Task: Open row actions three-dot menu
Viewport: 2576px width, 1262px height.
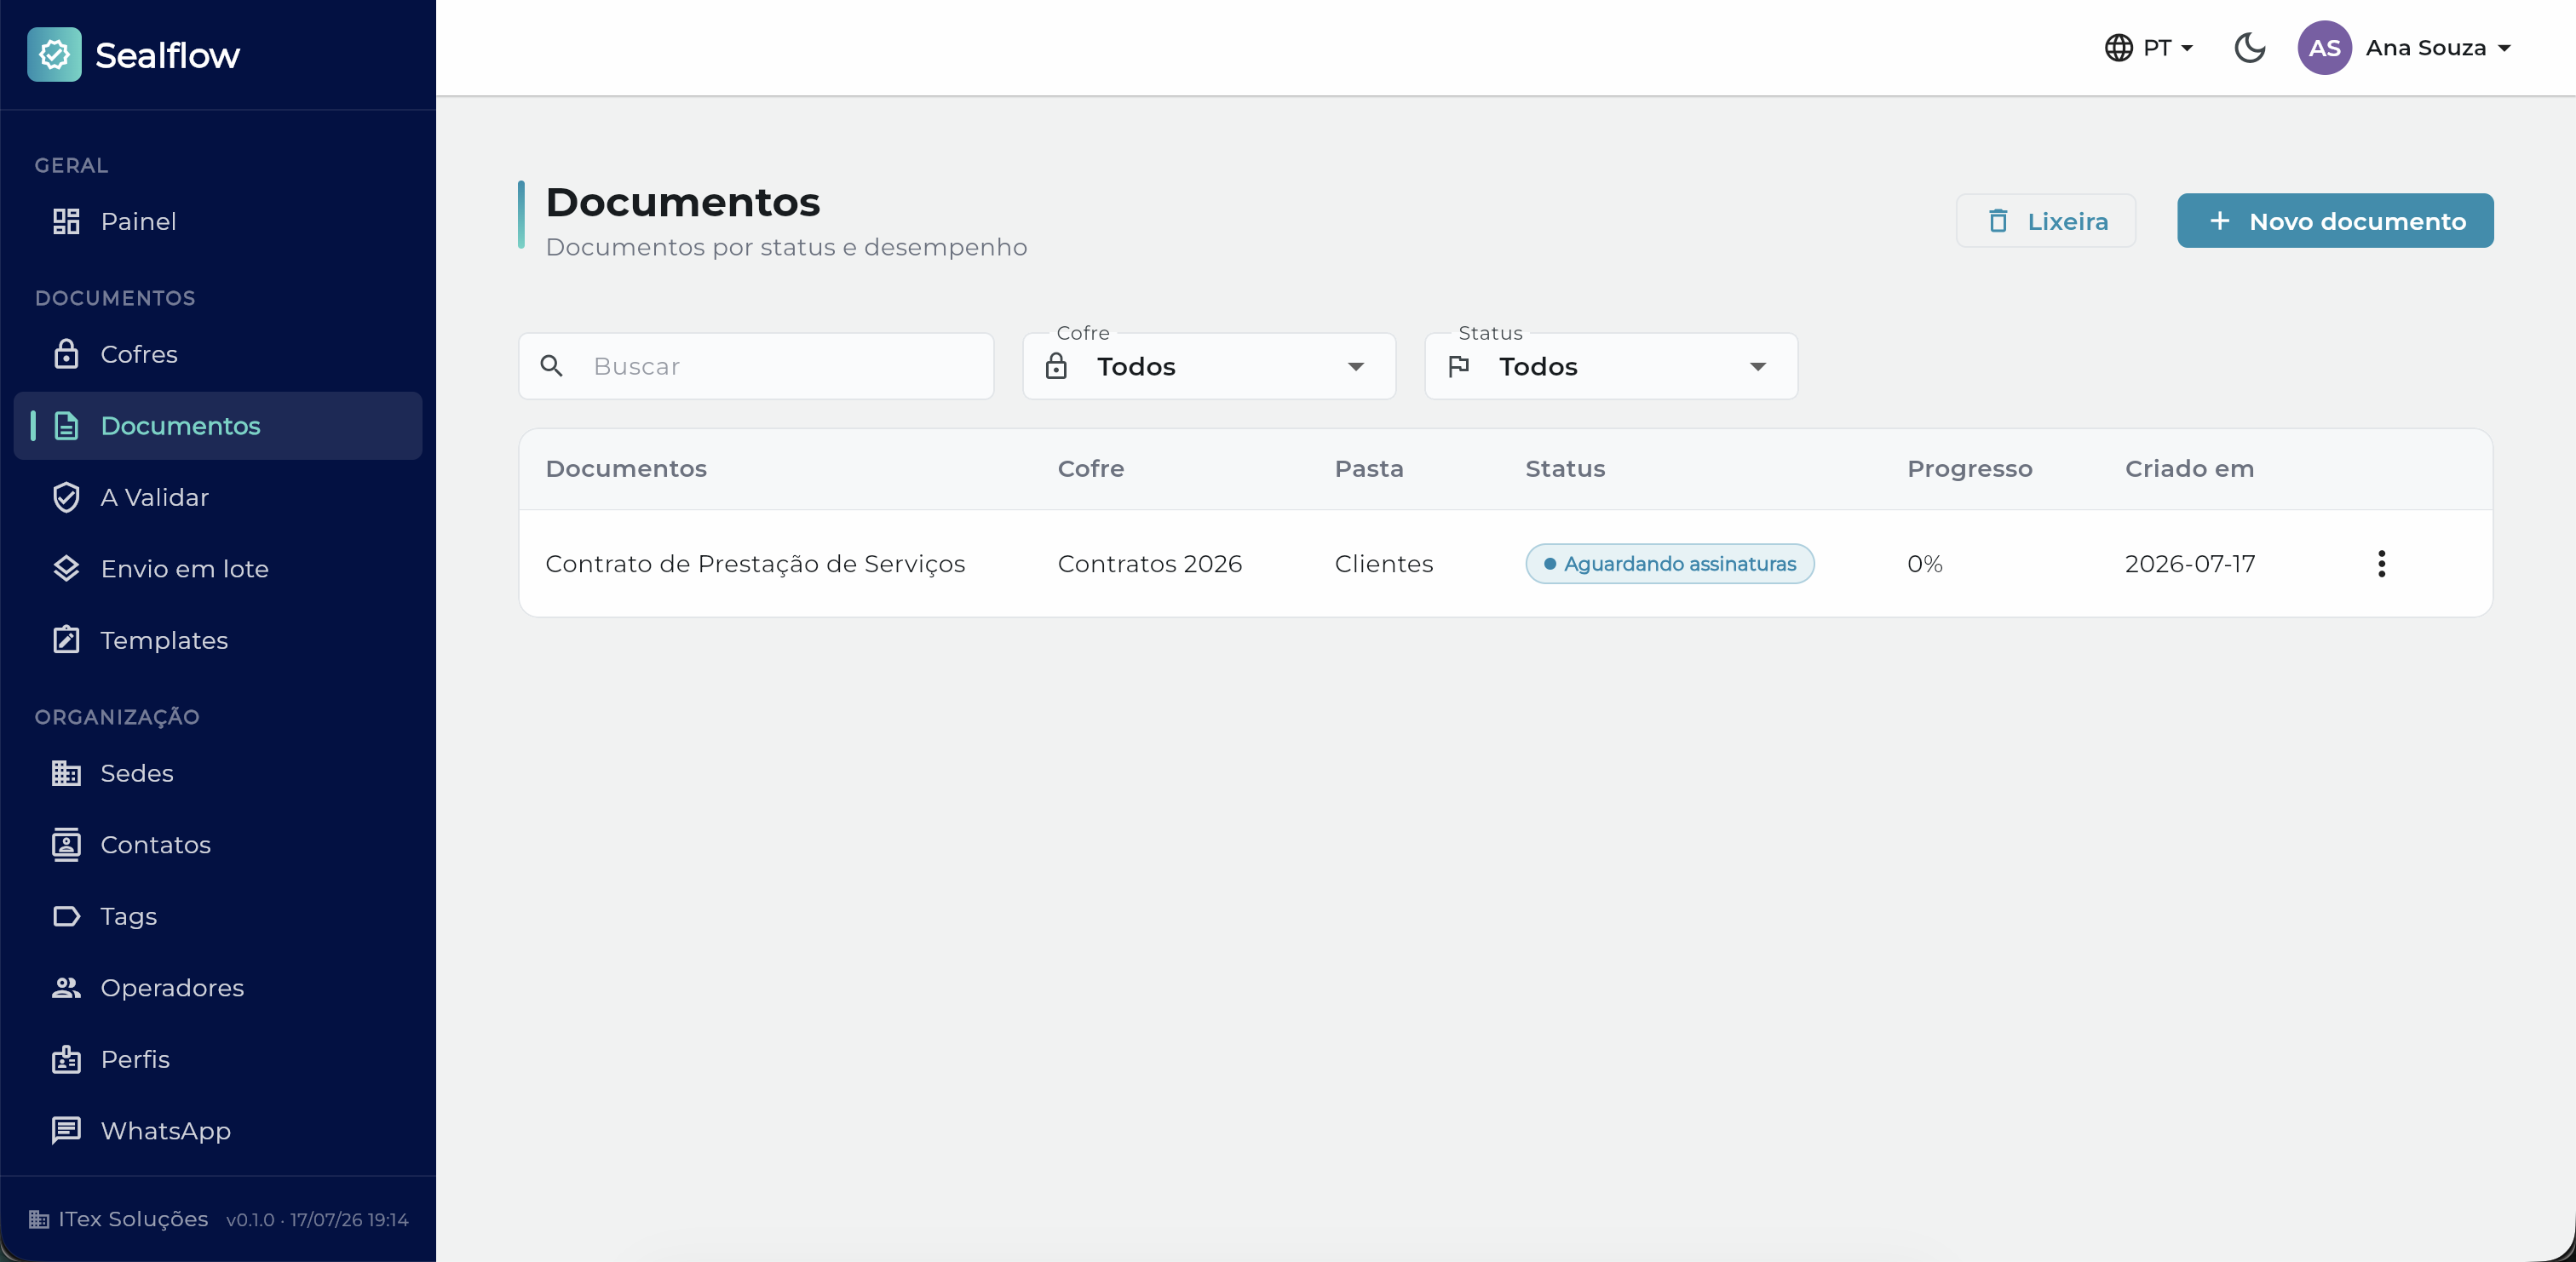Action: point(2381,563)
